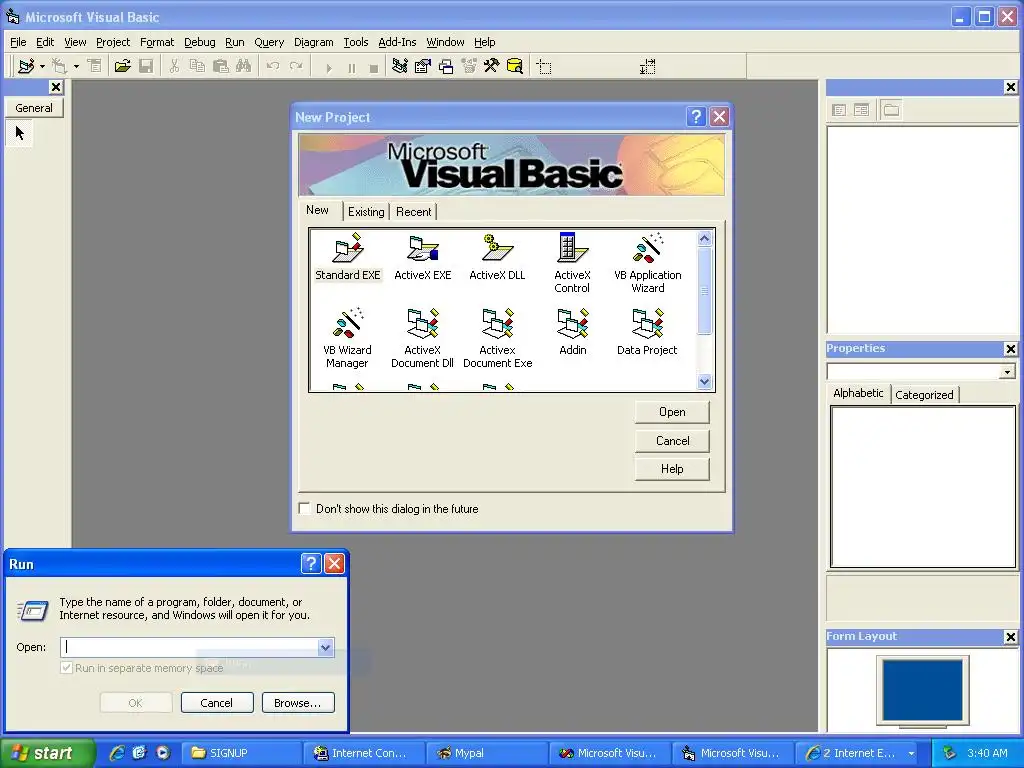
Task: Click the Open Project folder icon
Action: 122,66
